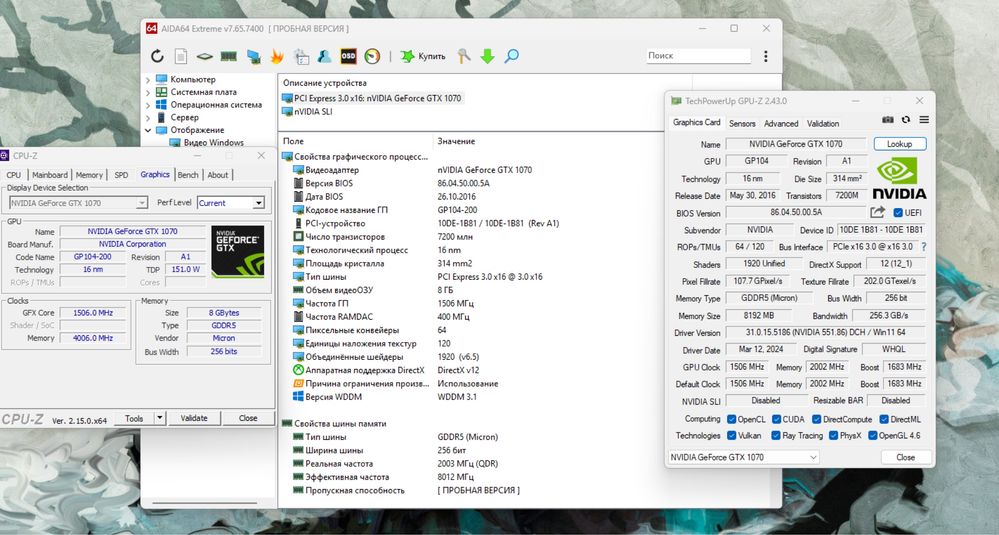999x535 pixels.
Task: Switch to the Memory tab in CPU-Z
Action: tap(89, 175)
